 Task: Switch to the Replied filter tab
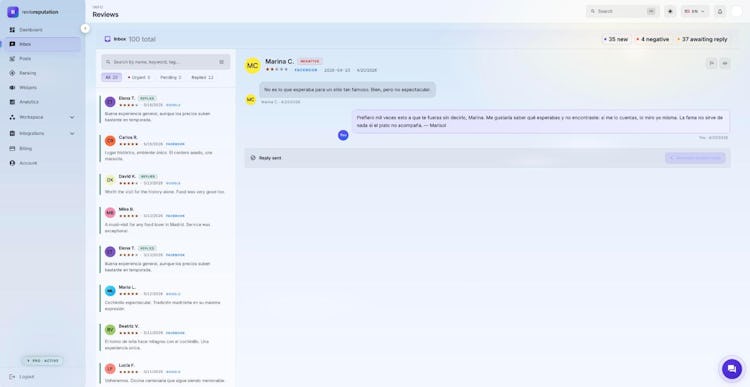202,77
